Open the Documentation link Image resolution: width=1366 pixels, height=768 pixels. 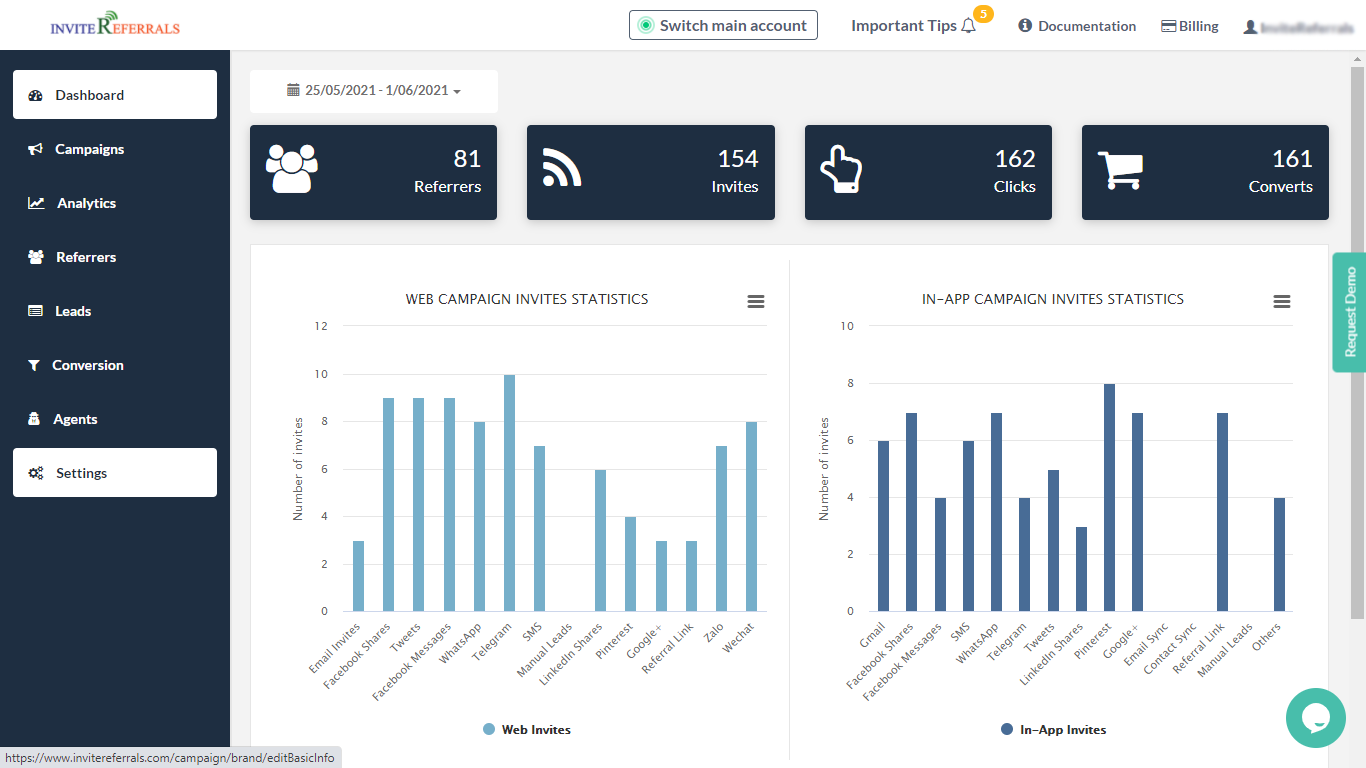(1077, 27)
